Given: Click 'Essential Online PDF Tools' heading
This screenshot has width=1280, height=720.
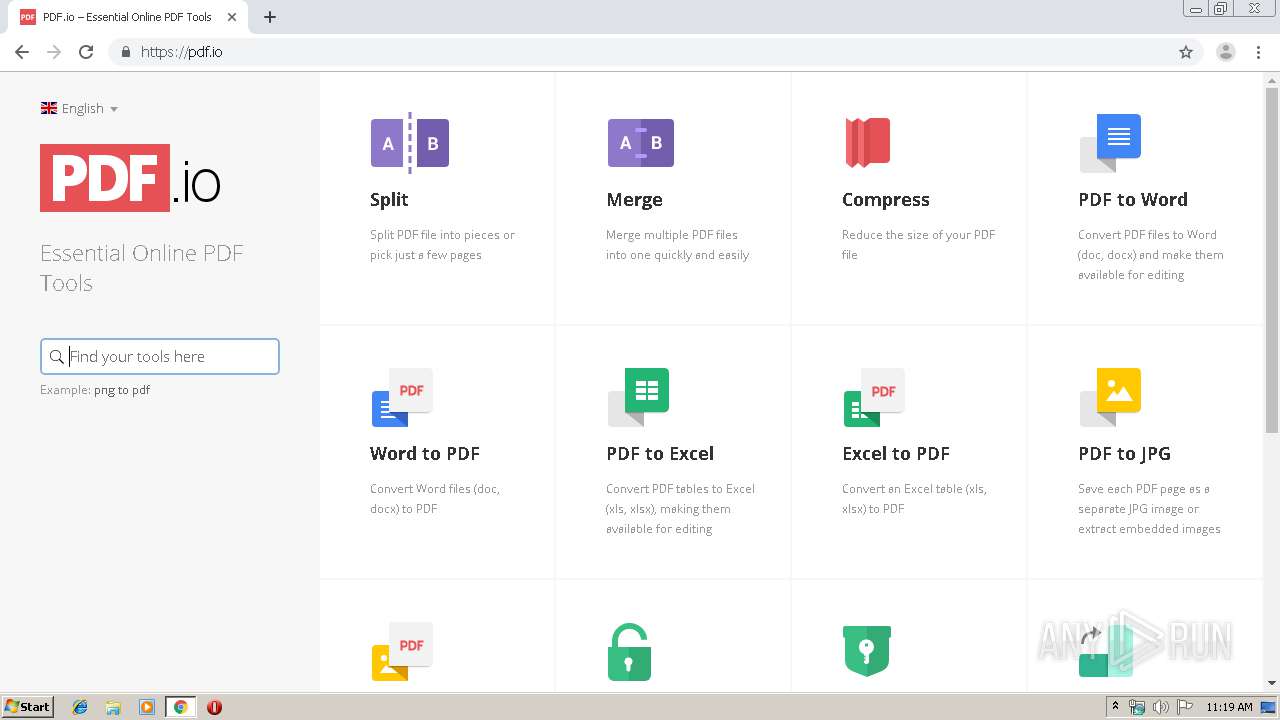Looking at the screenshot, I should click(x=142, y=268).
